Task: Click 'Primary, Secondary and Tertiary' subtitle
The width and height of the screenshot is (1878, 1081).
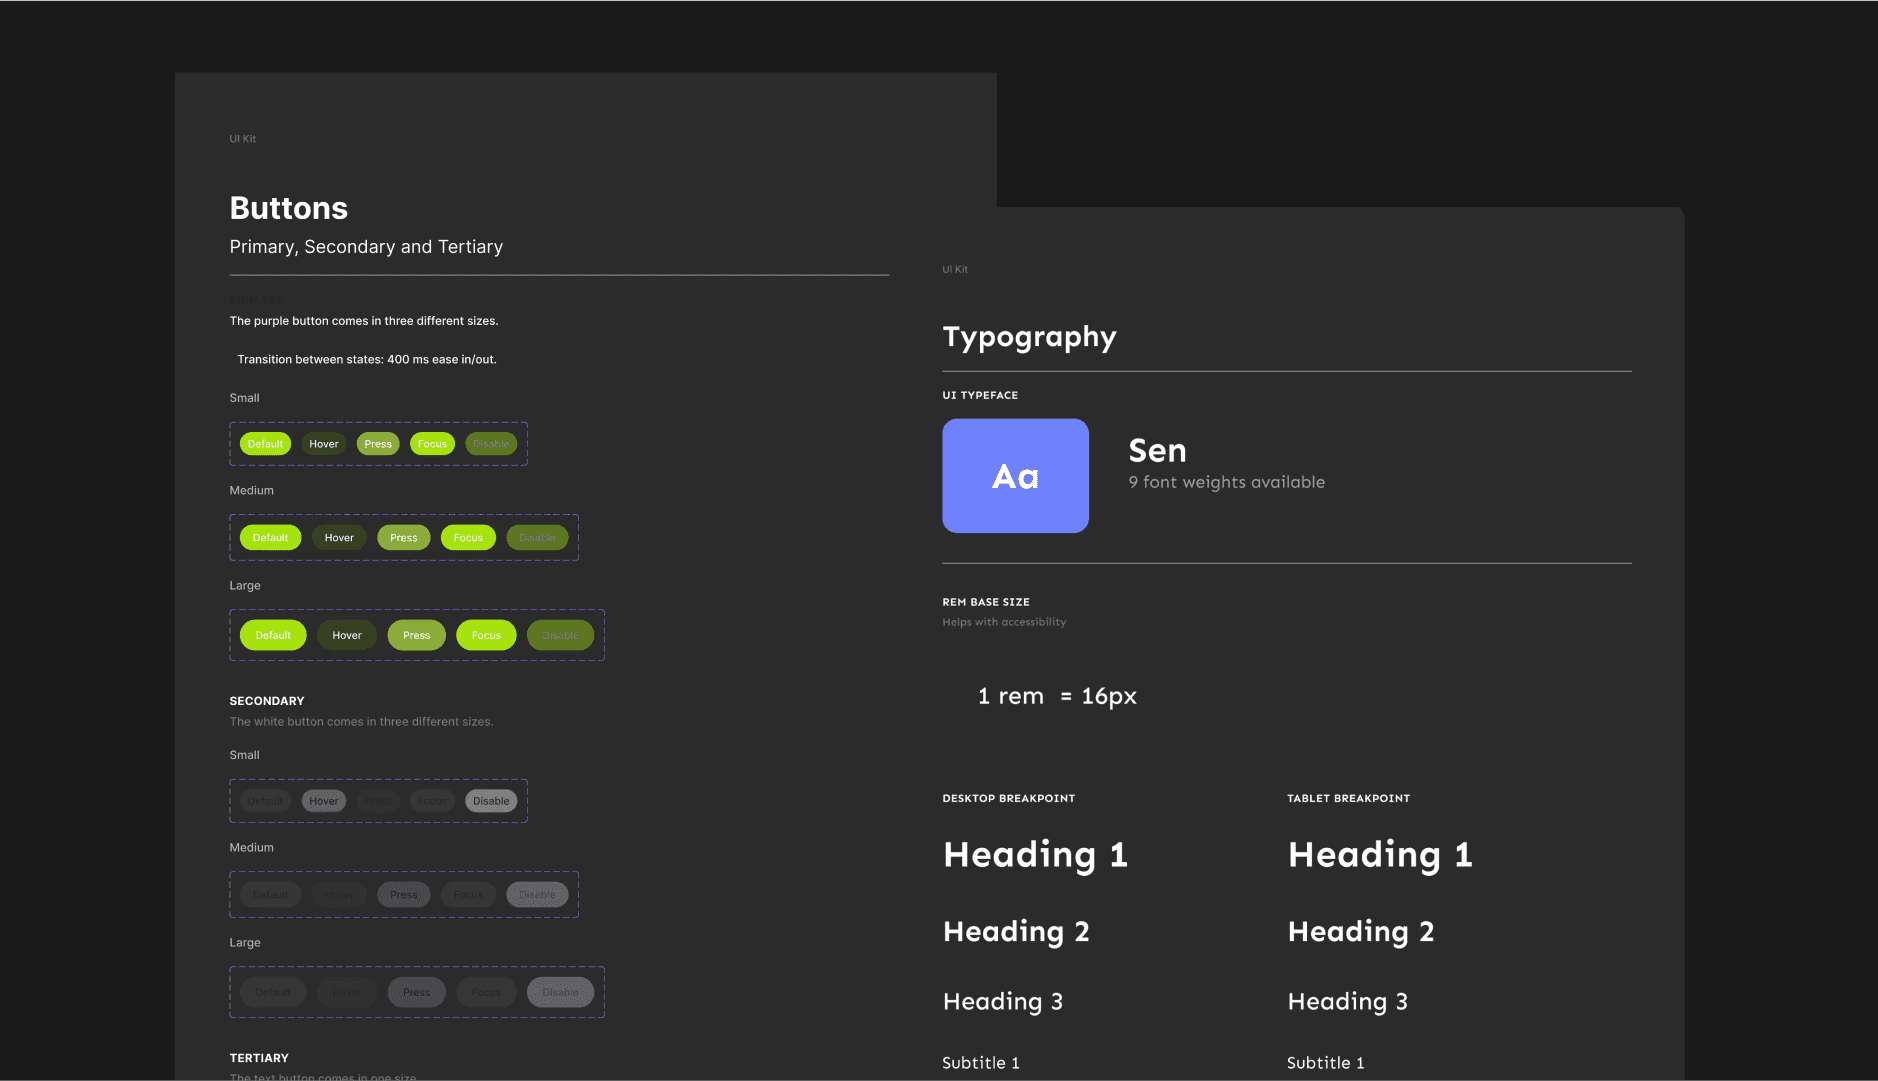Action: [366, 247]
